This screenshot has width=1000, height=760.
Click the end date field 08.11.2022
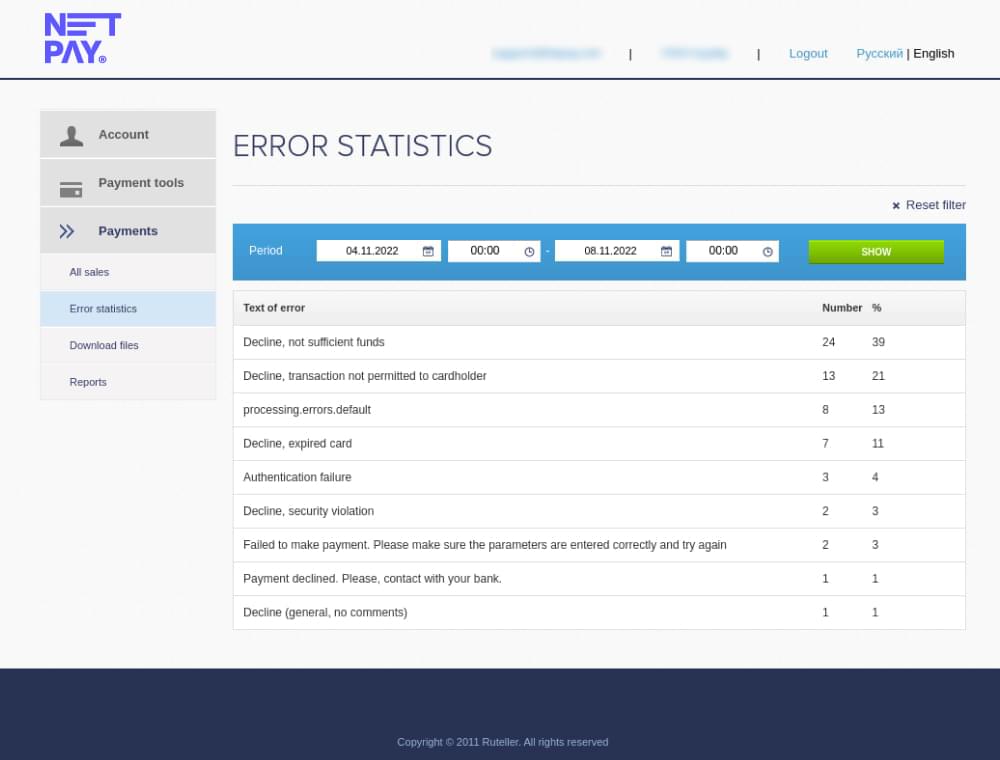(x=610, y=251)
